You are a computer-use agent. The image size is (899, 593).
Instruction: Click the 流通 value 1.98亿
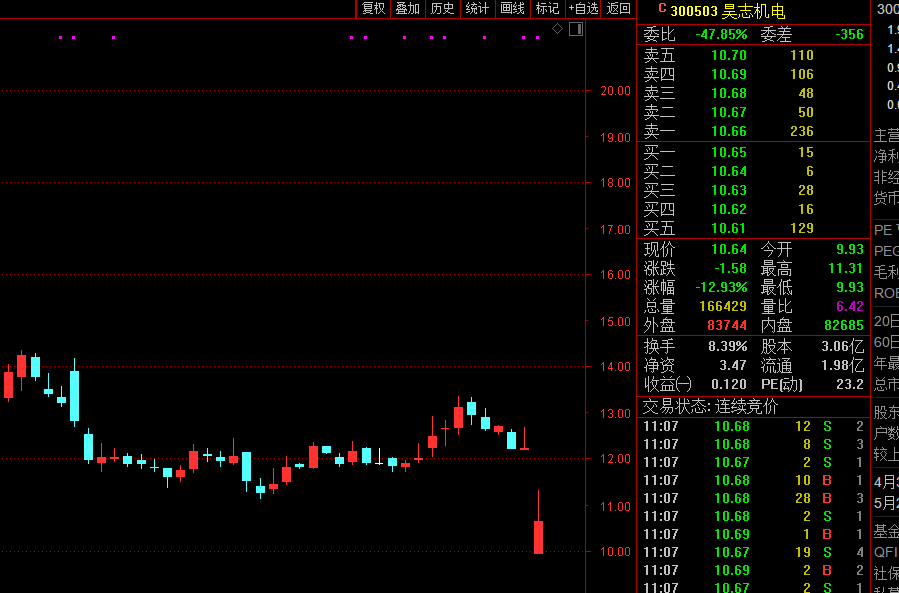pos(841,365)
